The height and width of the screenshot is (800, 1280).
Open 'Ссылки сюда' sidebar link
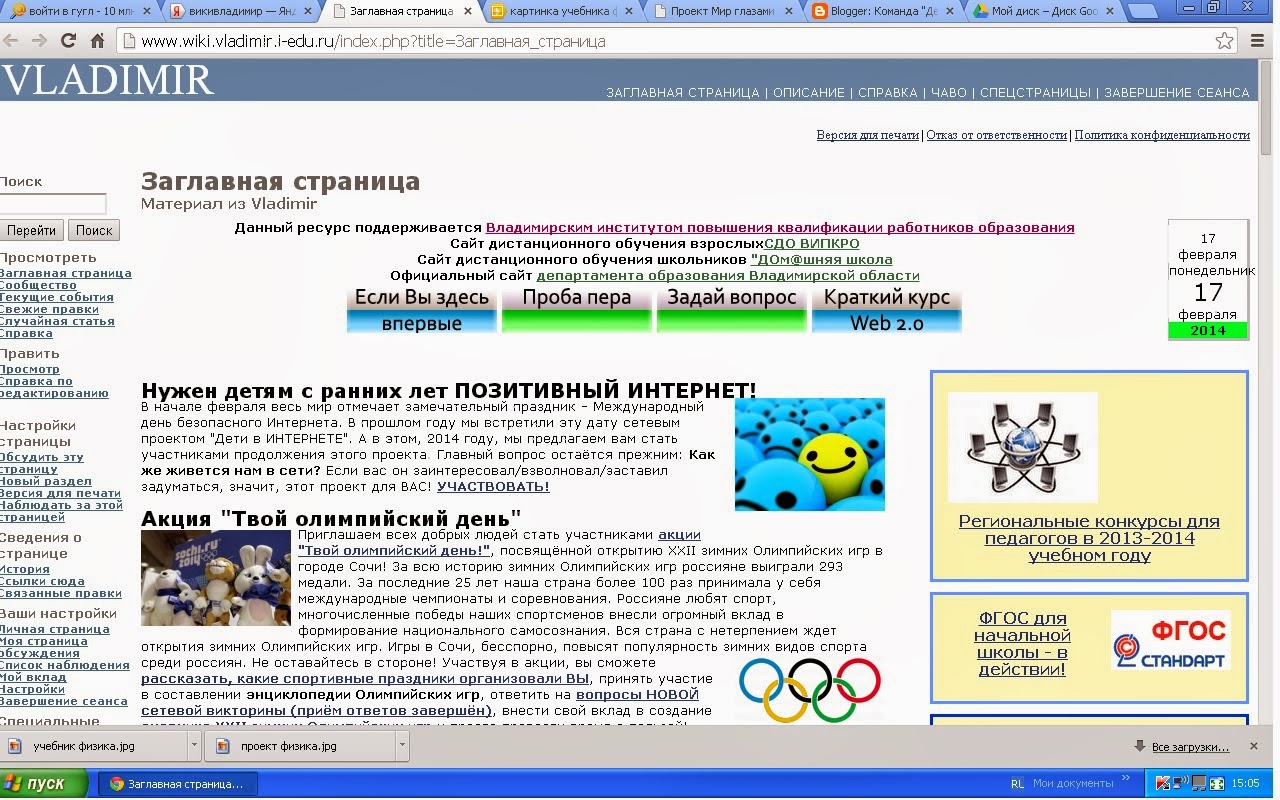[x=42, y=581]
